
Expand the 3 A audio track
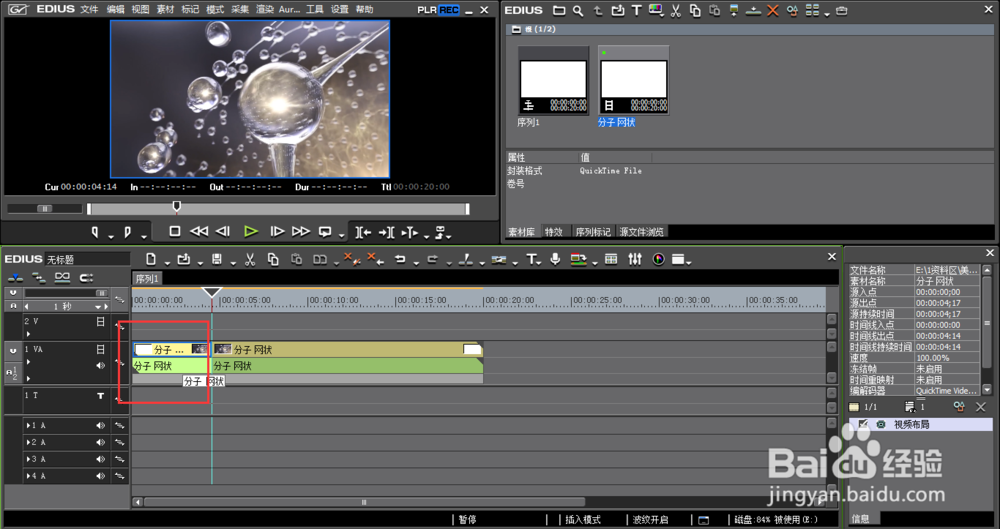(27, 459)
